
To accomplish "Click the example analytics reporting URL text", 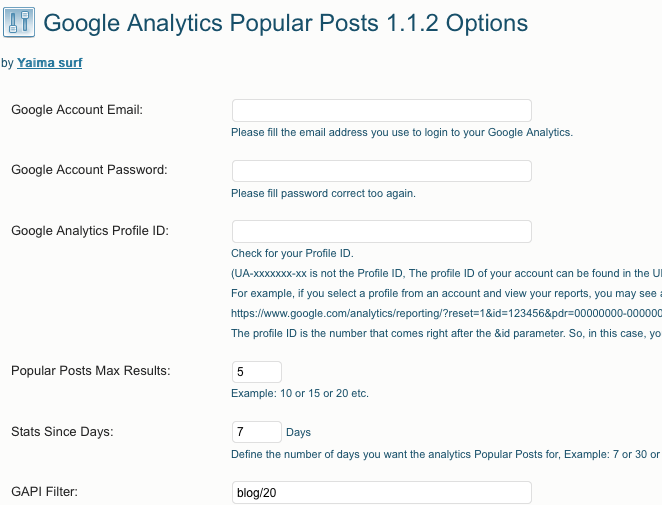I will pos(446,313).
